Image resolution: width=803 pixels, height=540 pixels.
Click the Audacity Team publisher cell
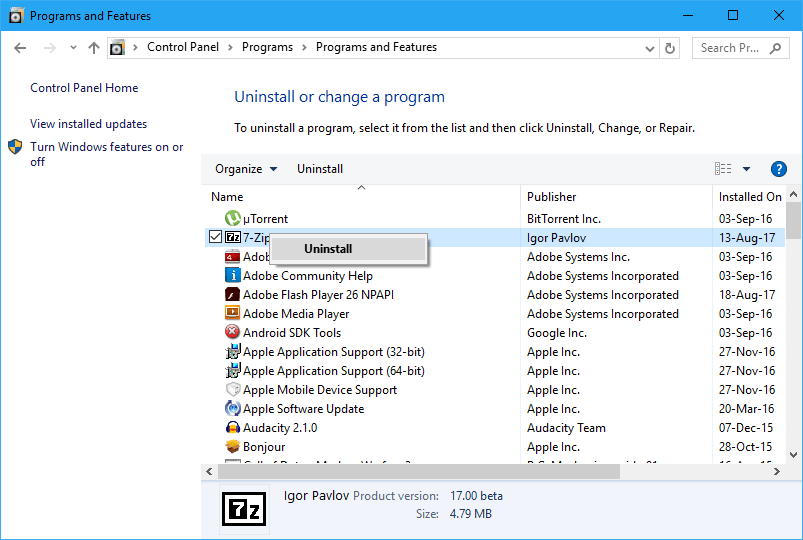point(566,428)
